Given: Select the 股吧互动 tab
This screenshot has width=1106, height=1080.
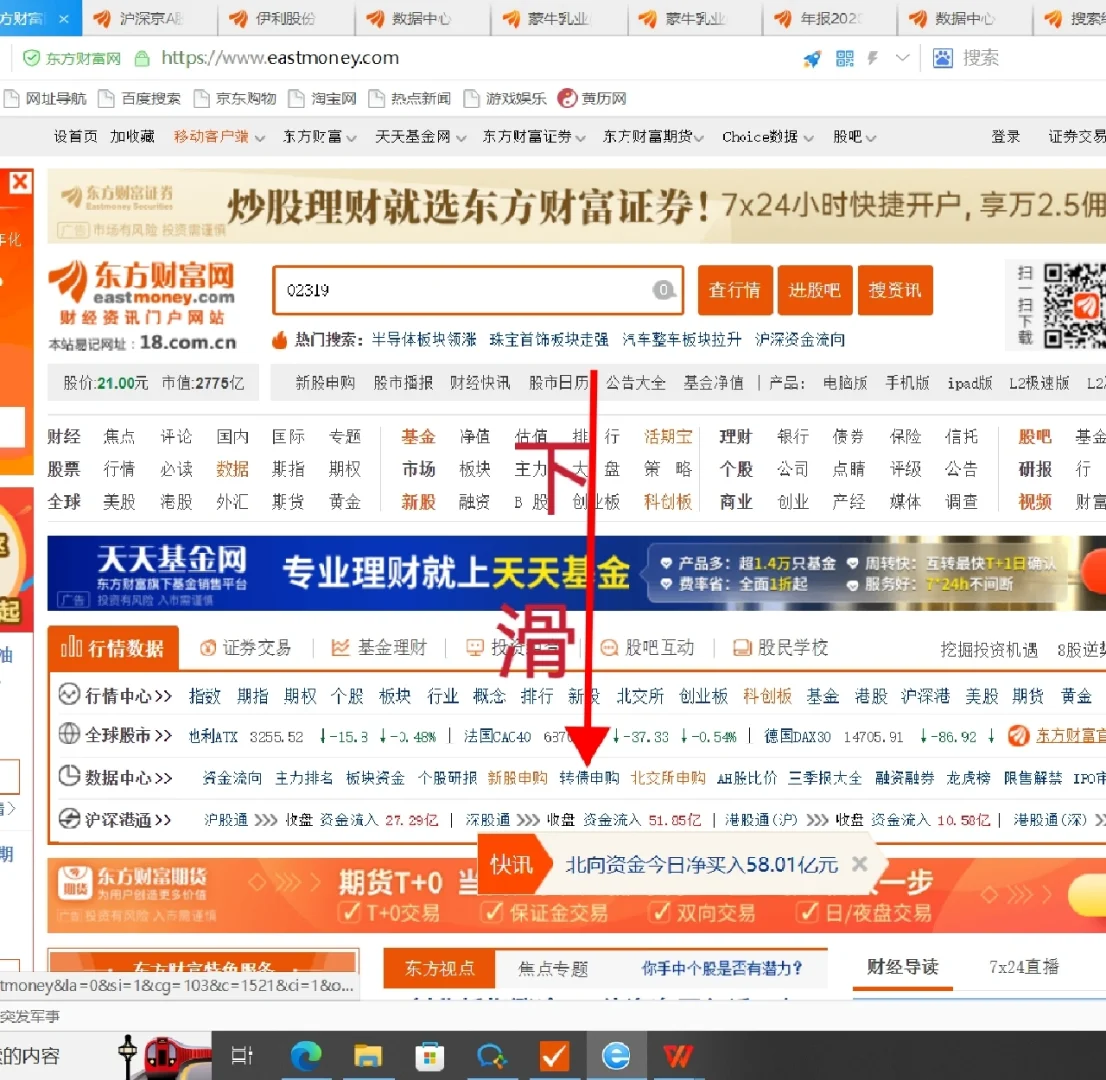Looking at the screenshot, I should click(x=647, y=648).
